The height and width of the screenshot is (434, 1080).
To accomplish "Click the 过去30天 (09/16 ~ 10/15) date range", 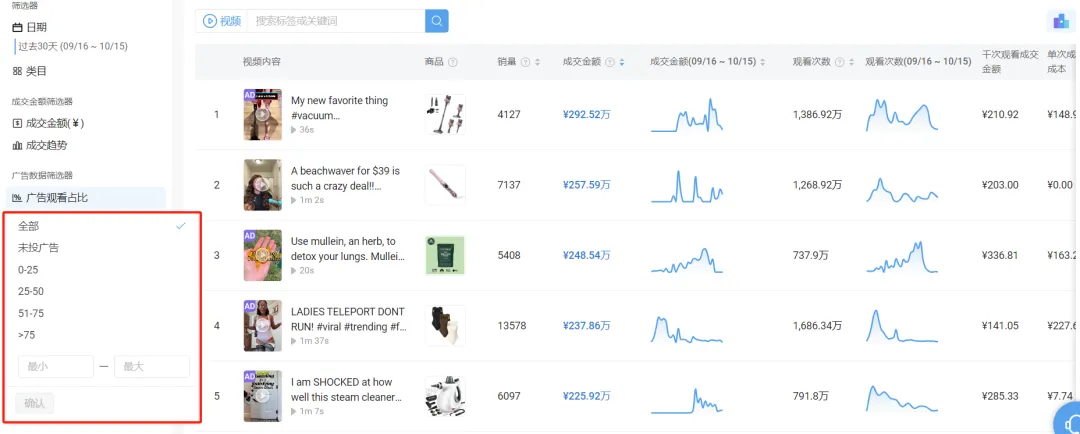I will coord(73,46).
